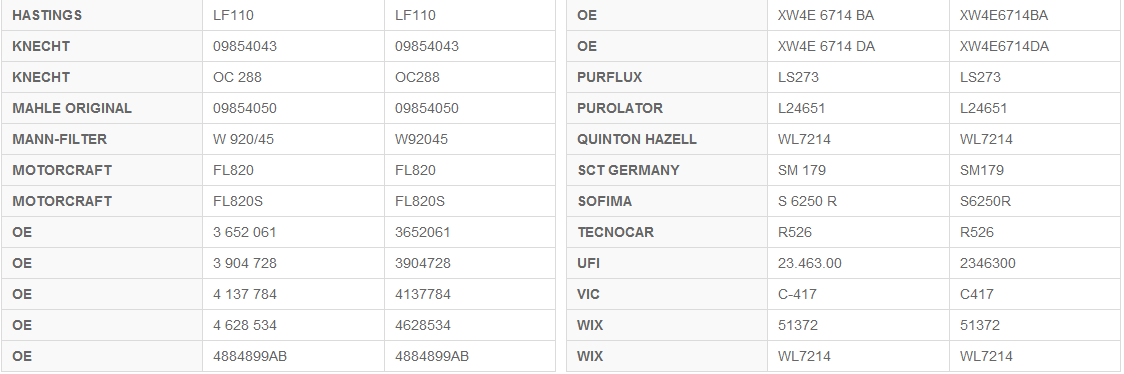Click the PUROLATOR L24651 number
Screen dimensions: 1124x374
coord(801,108)
